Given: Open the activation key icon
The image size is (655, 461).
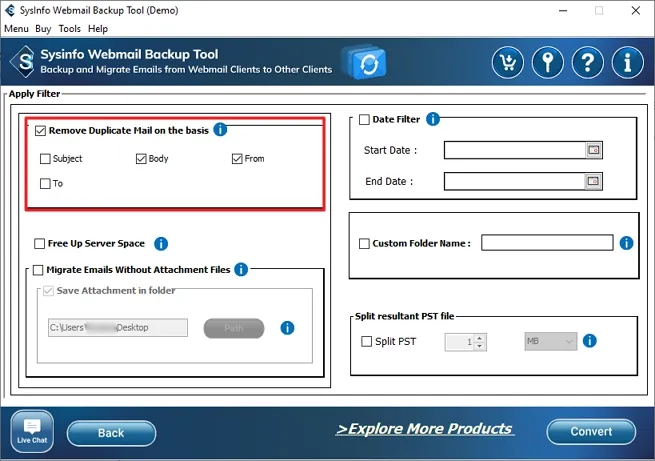Looking at the screenshot, I should tap(548, 63).
